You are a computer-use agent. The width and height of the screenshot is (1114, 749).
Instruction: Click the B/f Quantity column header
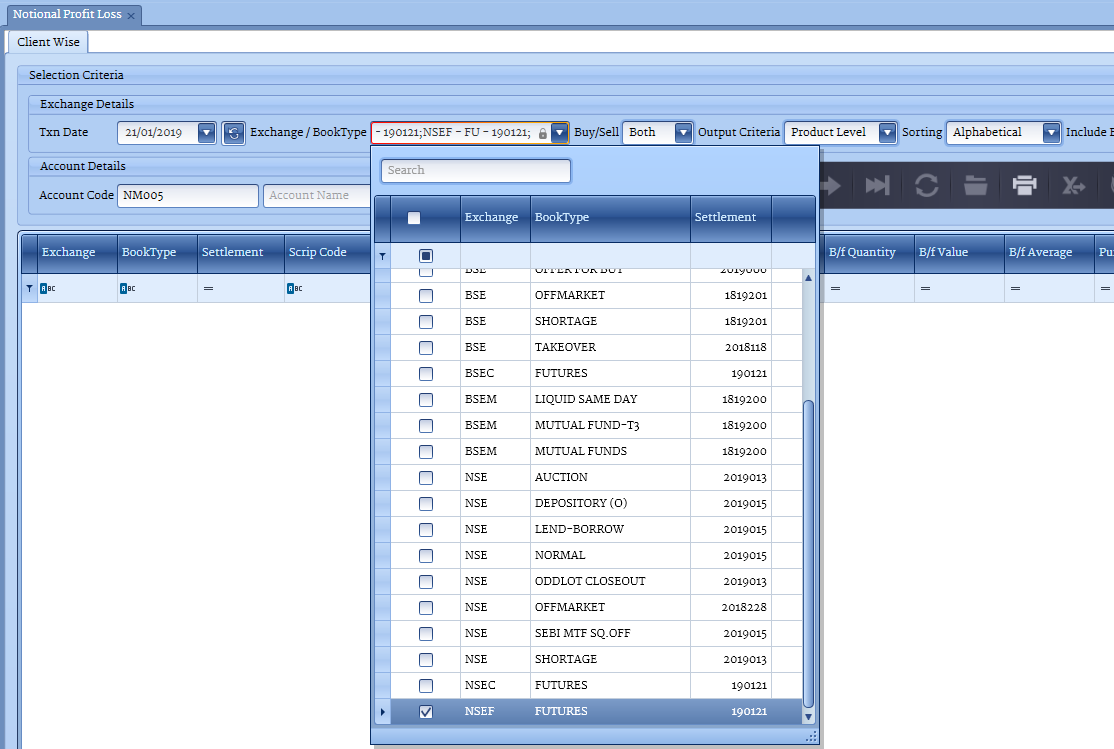coord(862,252)
